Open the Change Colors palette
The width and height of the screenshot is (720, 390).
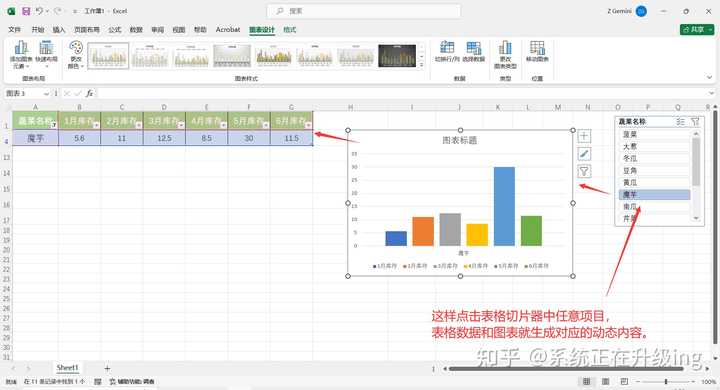point(76,55)
